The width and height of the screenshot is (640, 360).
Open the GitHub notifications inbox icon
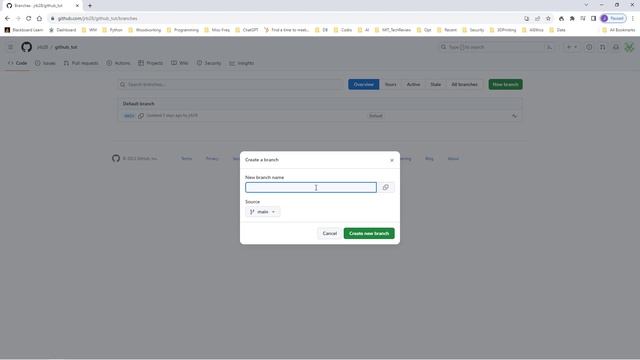point(616,47)
